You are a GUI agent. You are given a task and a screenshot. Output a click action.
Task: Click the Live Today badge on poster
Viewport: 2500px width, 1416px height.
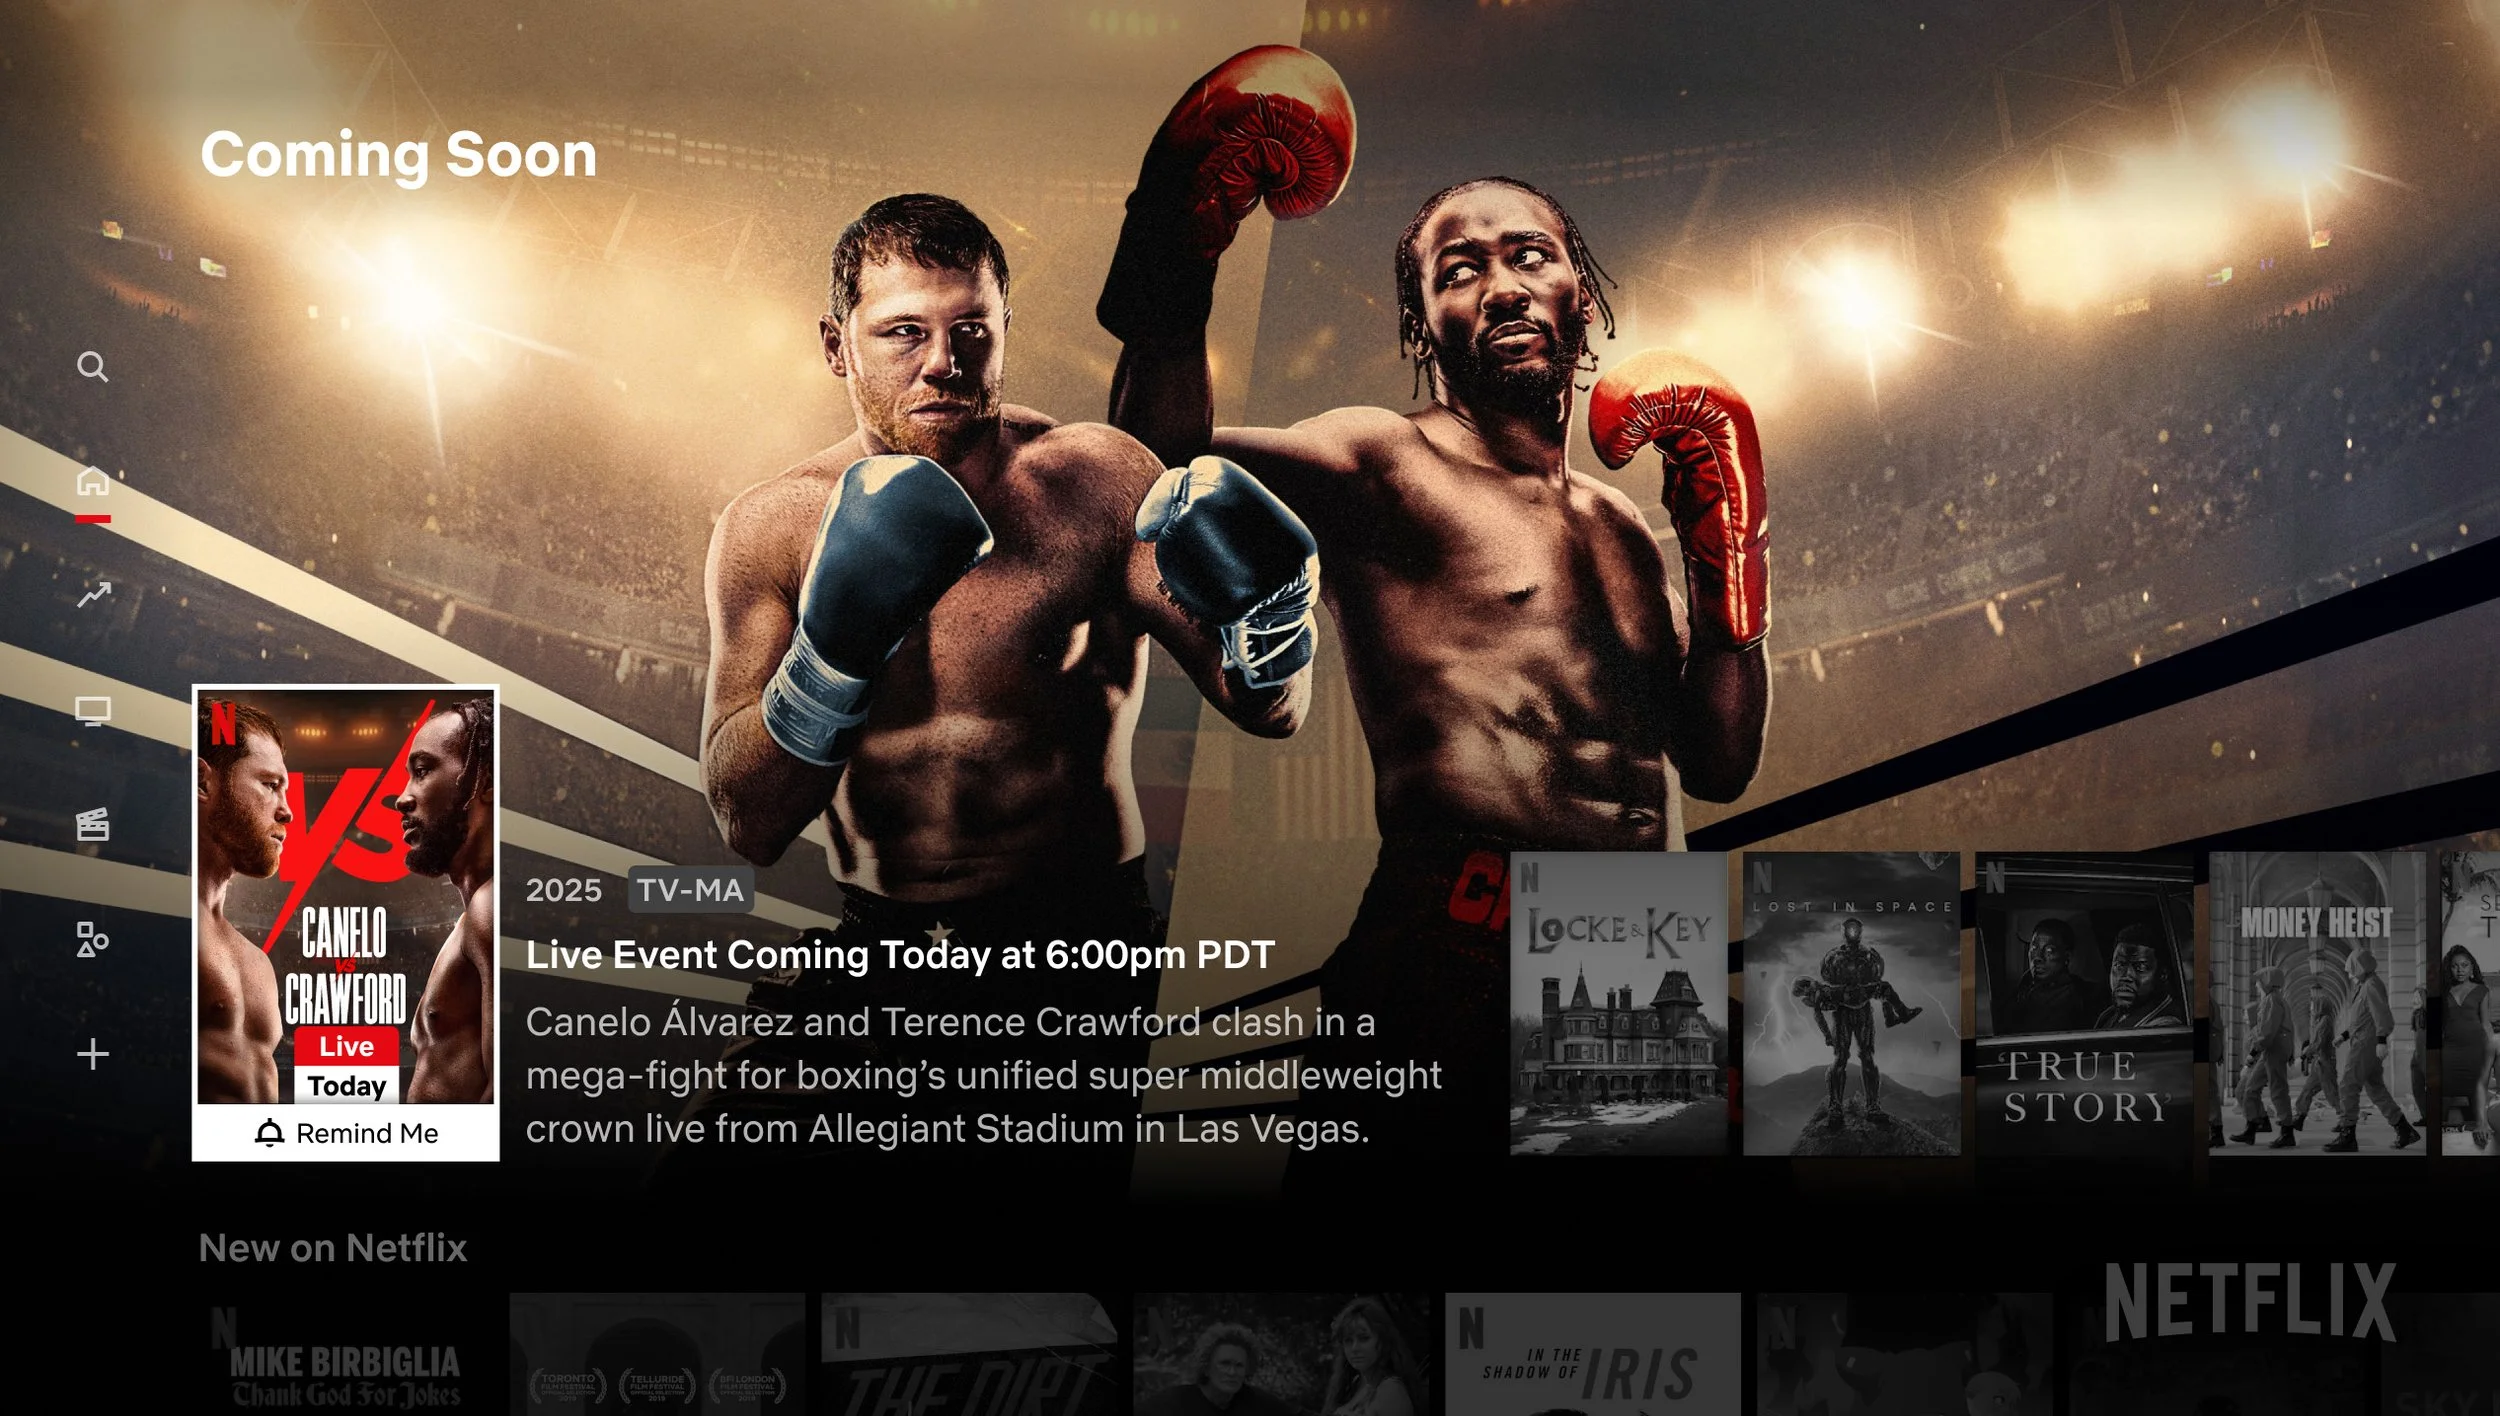[x=346, y=1066]
